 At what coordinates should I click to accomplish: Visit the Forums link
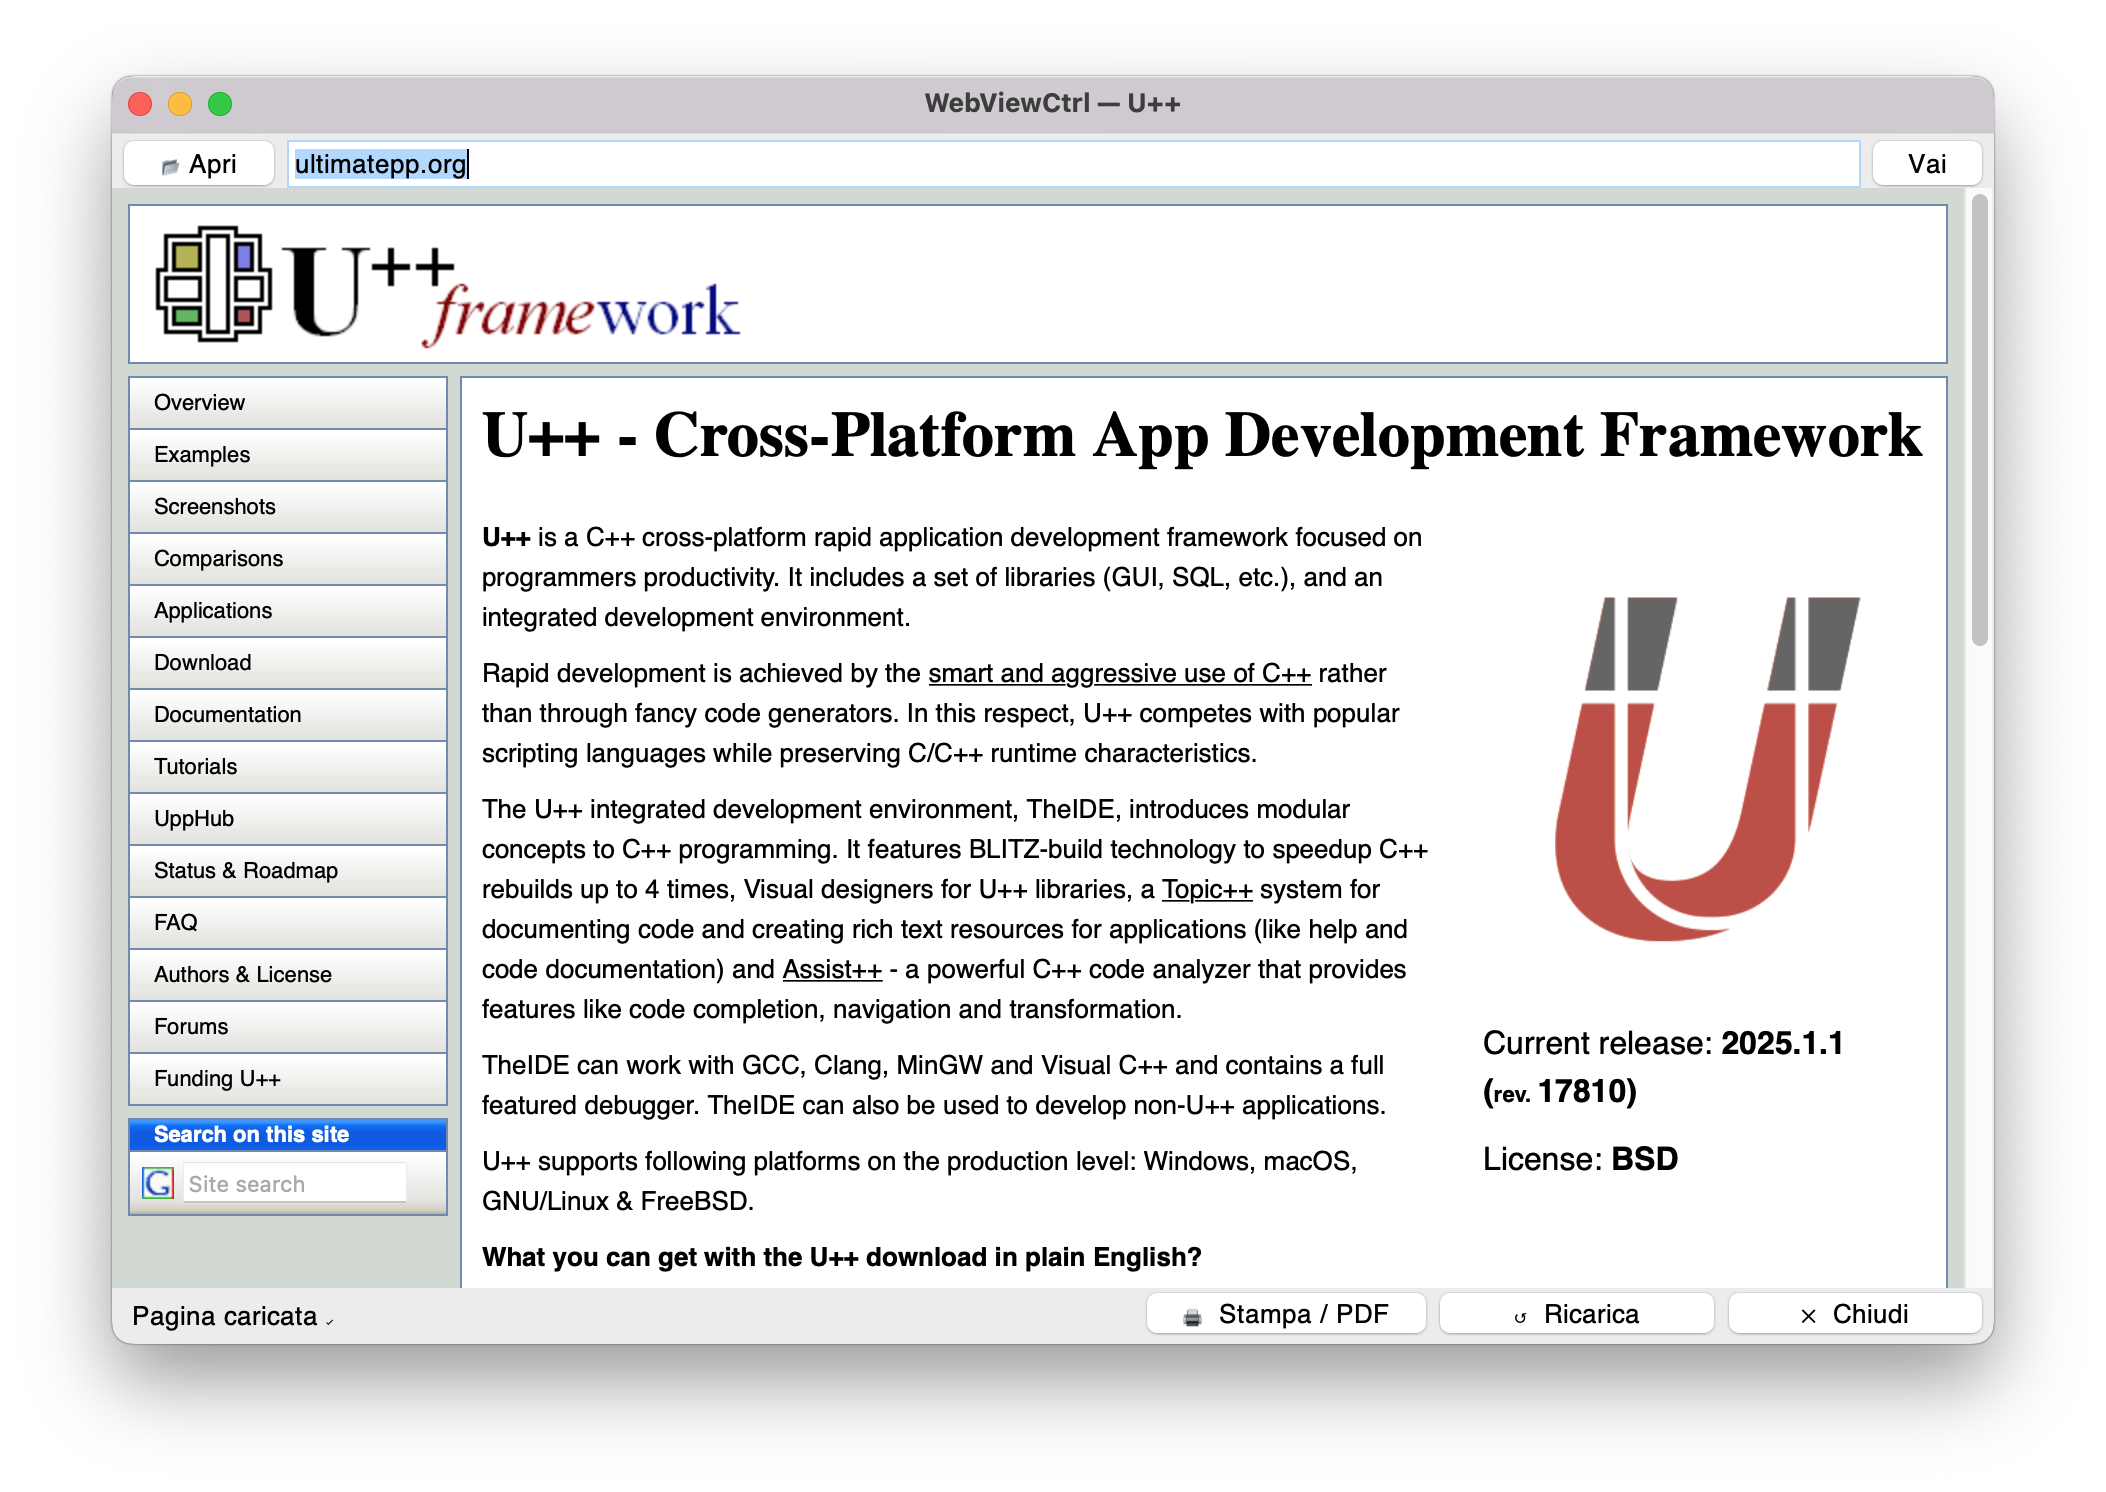[x=288, y=1026]
